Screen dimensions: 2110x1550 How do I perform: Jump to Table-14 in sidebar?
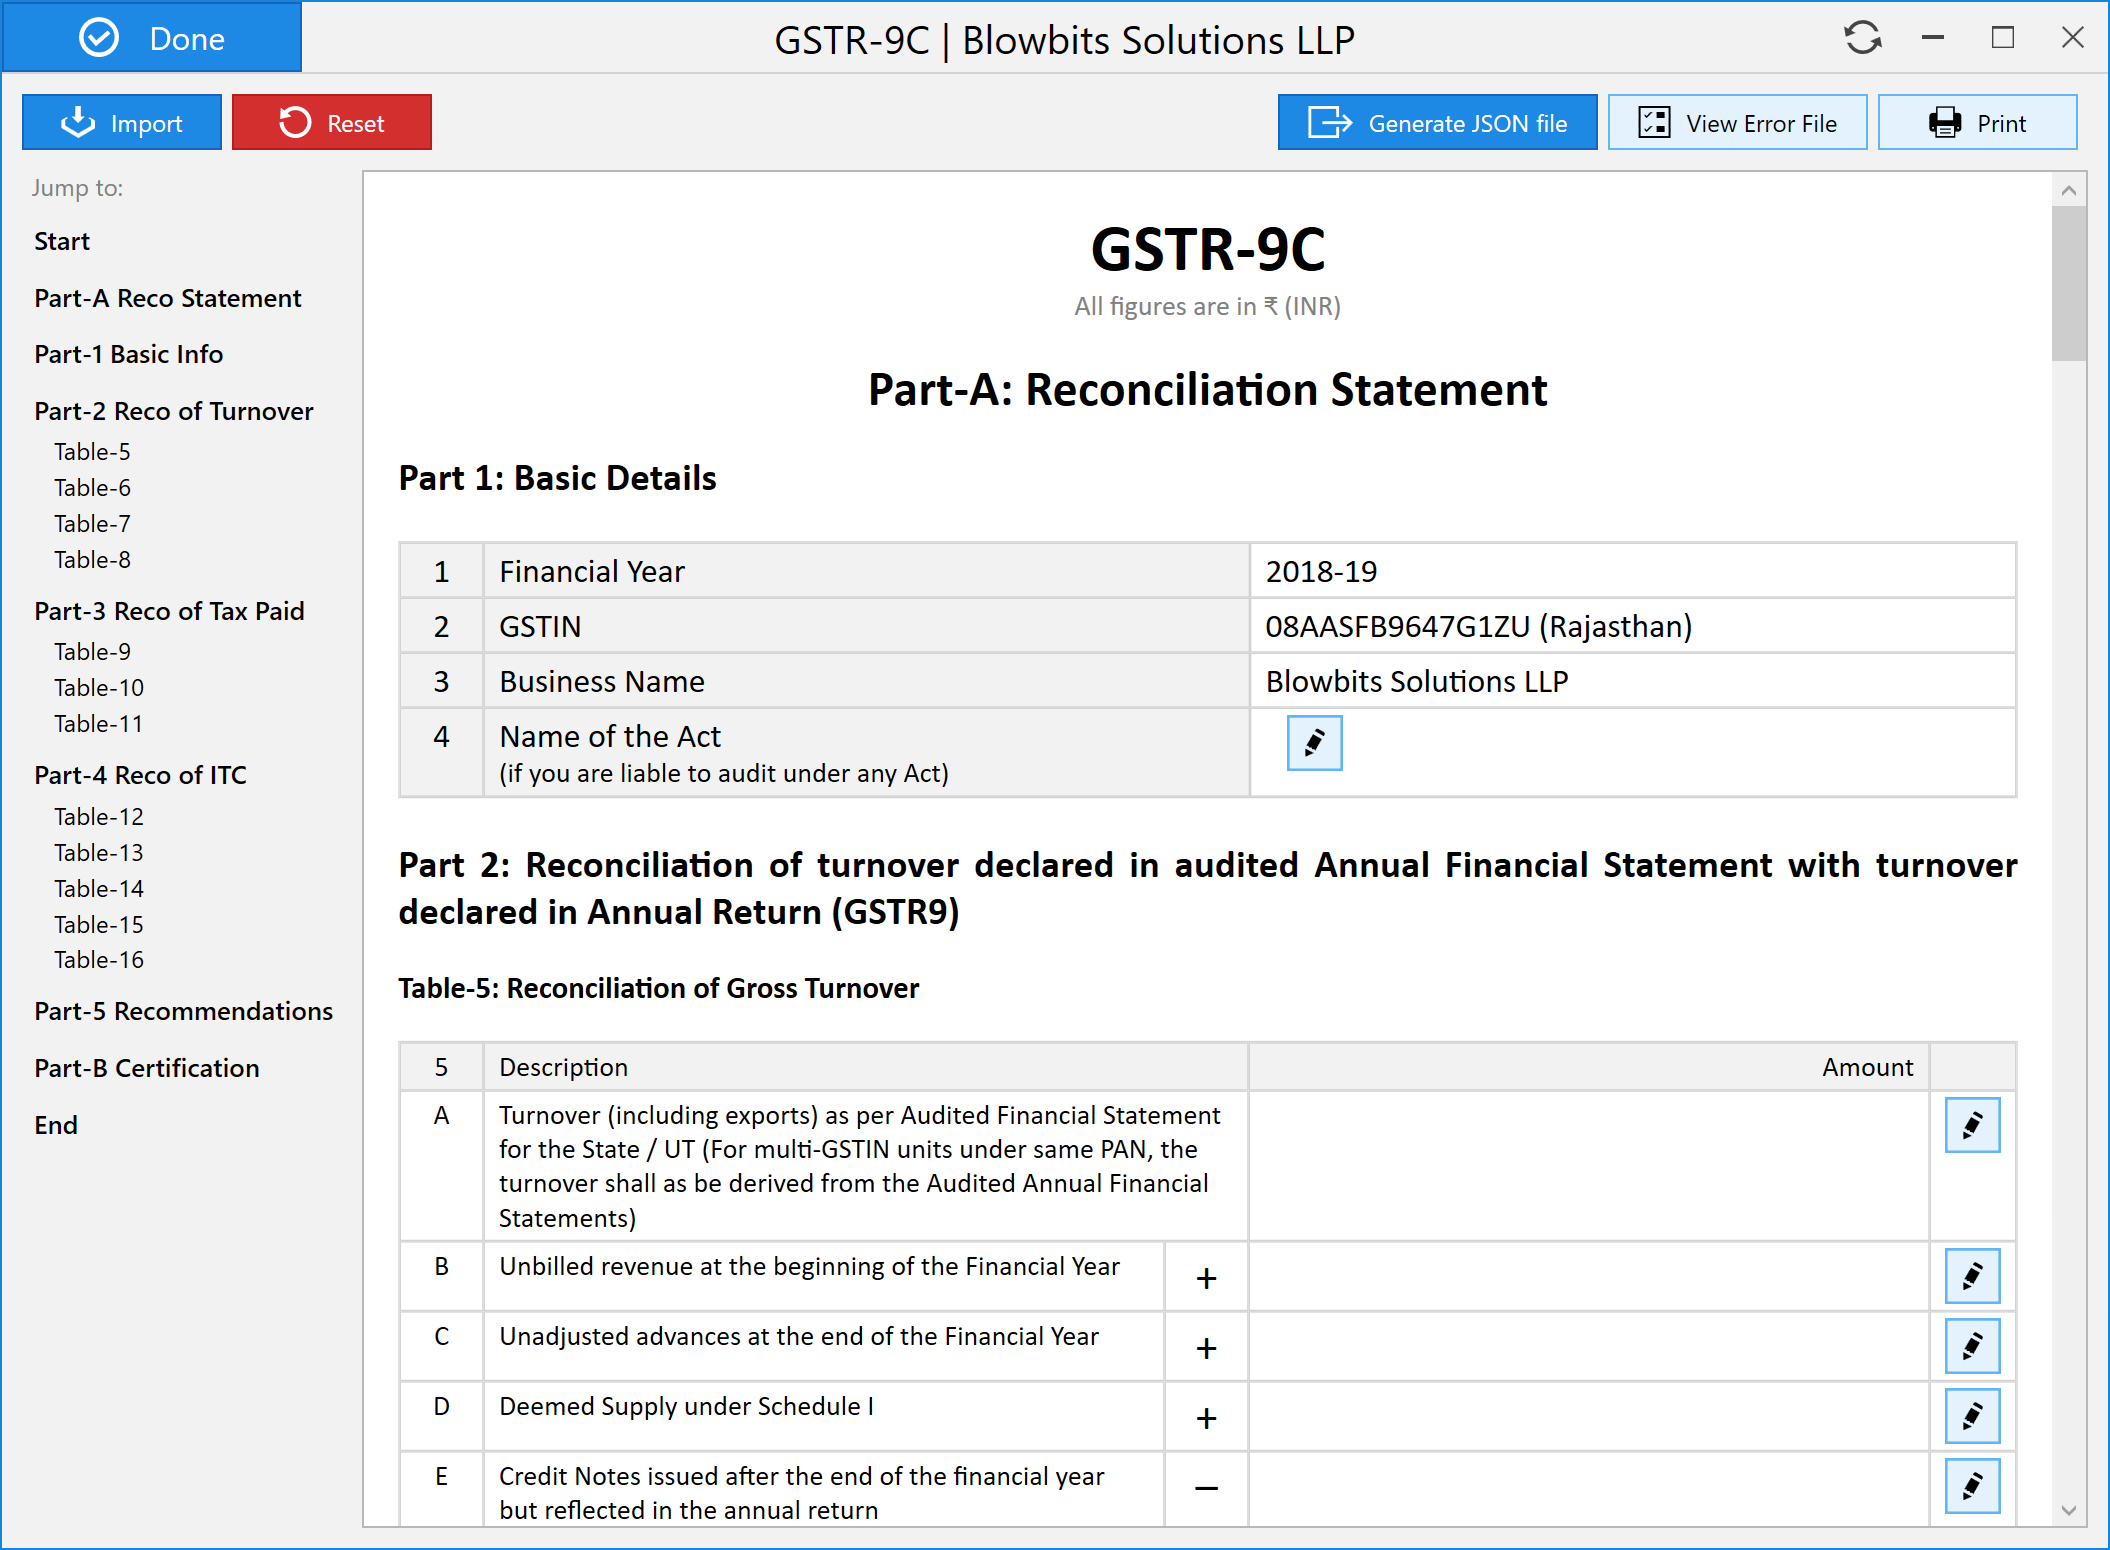click(98, 889)
